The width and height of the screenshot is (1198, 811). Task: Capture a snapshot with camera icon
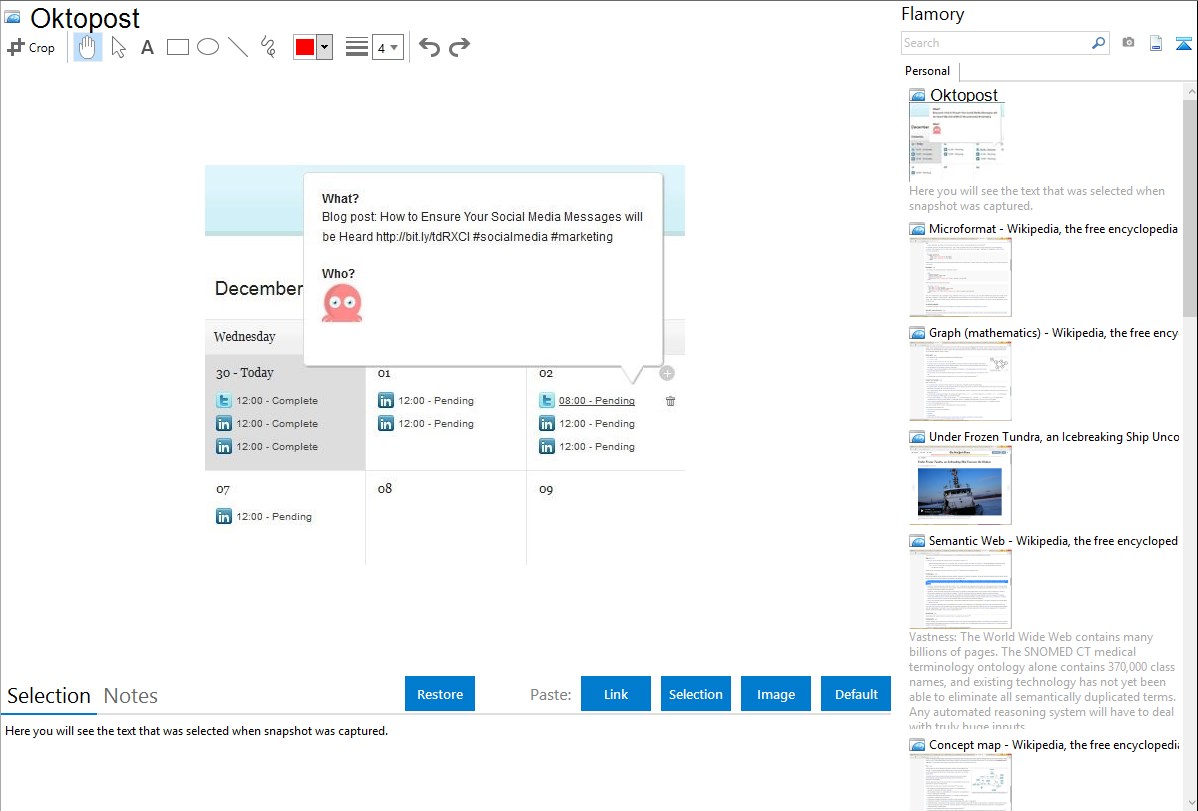coord(1128,43)
